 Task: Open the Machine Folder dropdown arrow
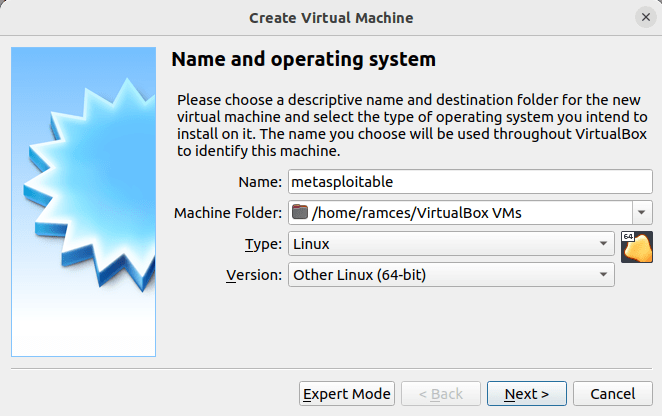point(642,212)
